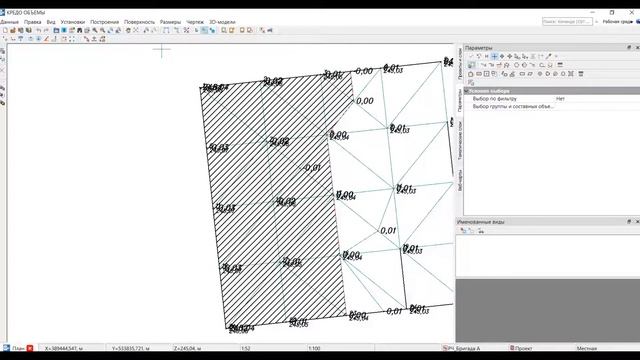This screenshot has width=640, height=360.
Task: Click the first icon in Именованные виды toolbar
Action: [463, 231]
